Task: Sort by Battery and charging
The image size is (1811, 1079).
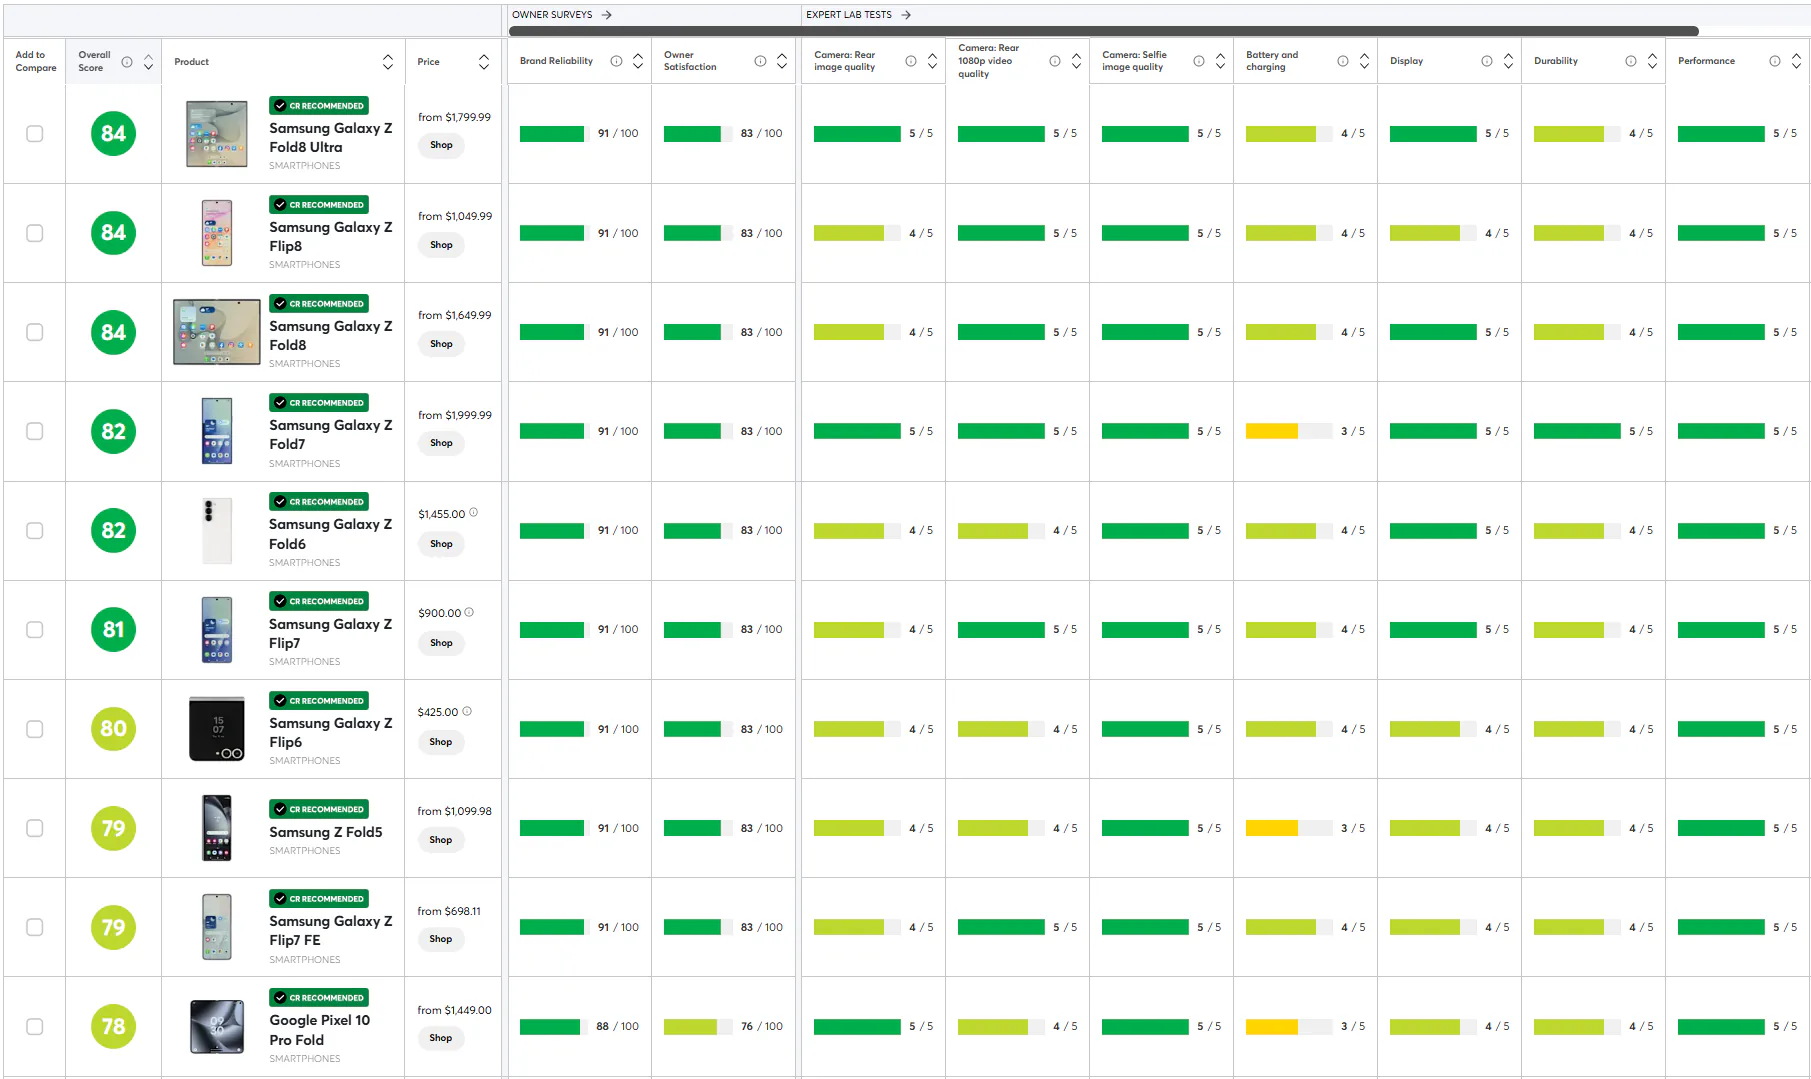Action: 1365,61
